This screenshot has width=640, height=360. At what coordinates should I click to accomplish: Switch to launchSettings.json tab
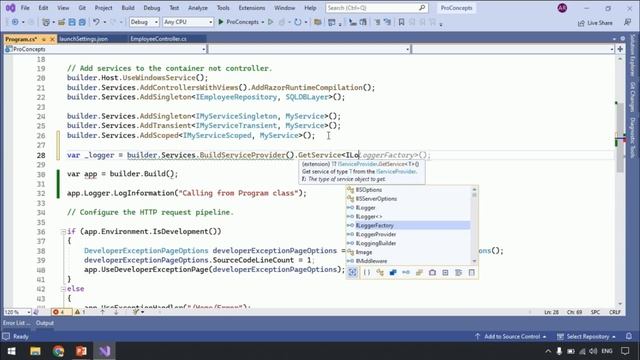84,39
